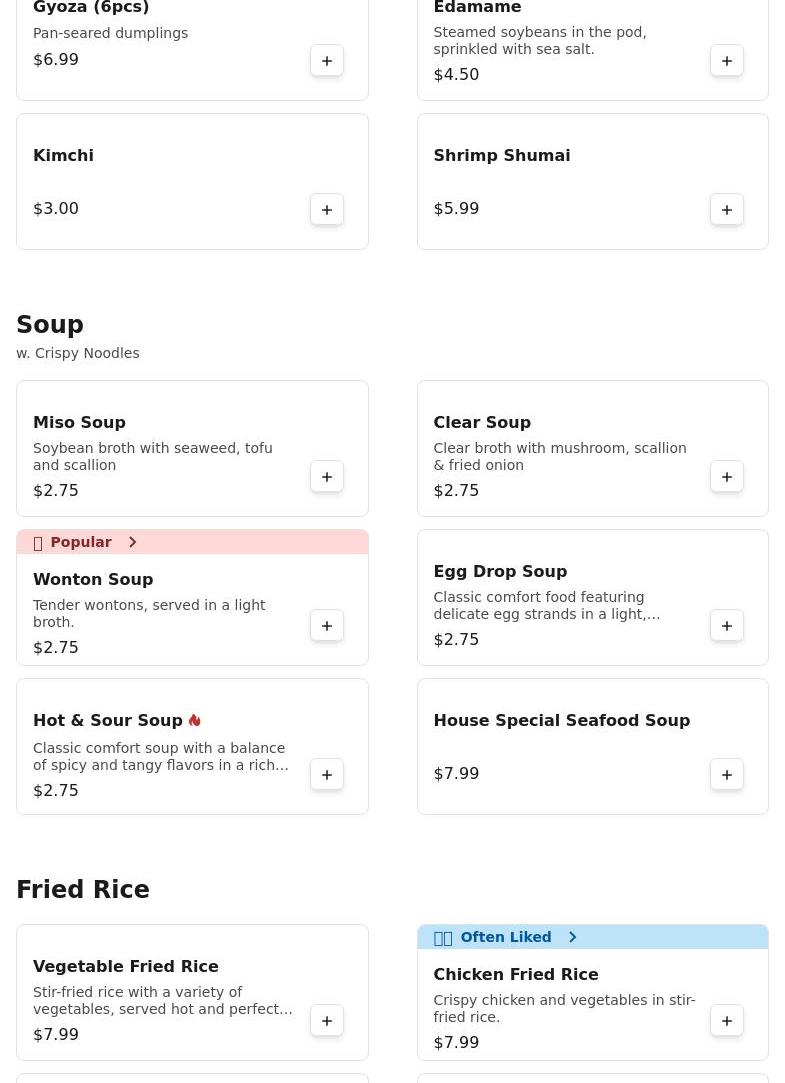Add Vegetable Fried Rice to cart
The width and height of the screenshot is (785, 1083).
[x=327, y=1020]
